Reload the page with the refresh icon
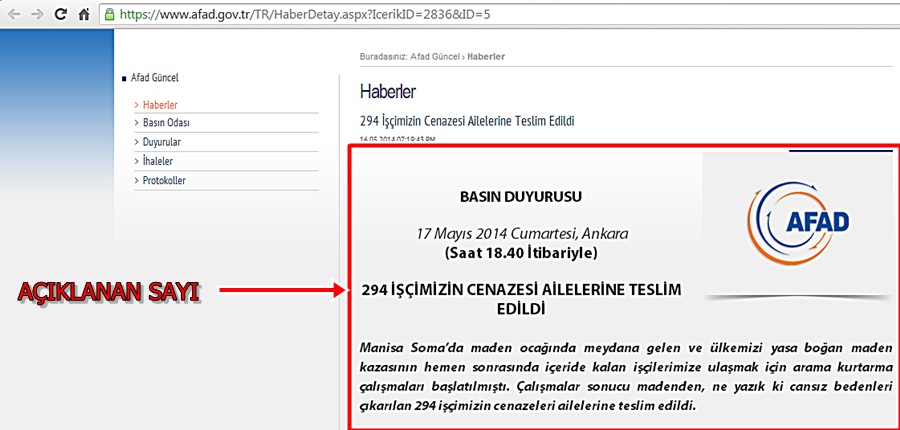The height and width of the screenshot is (430, 900). click(x=61, y=15)
